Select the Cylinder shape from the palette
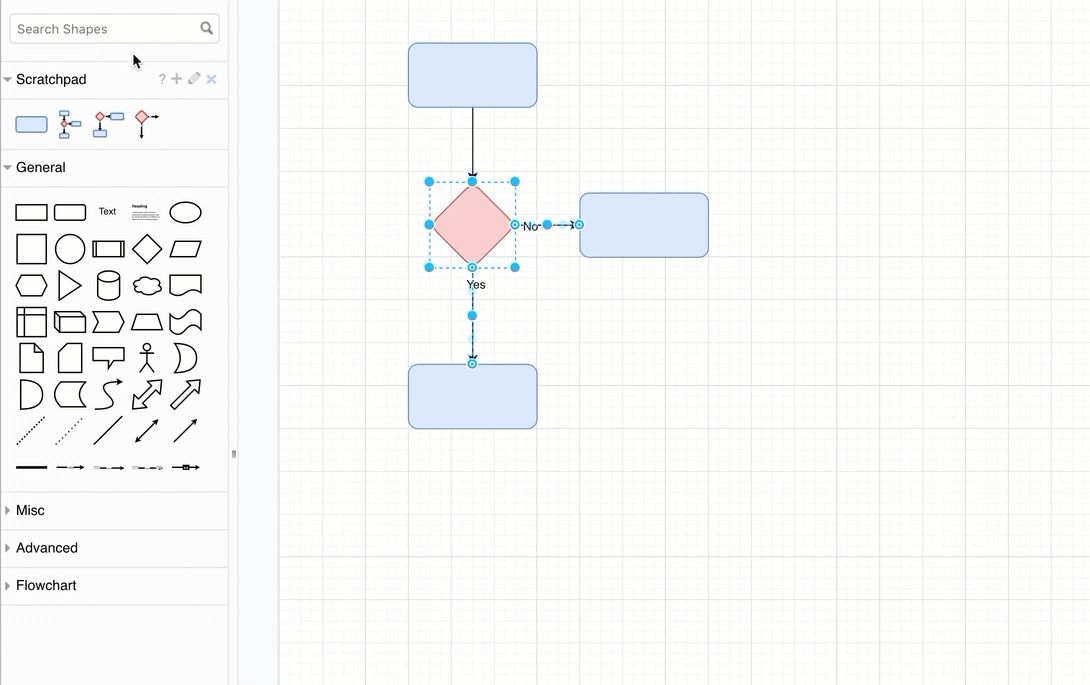The image size is (1090, 685). point(108,285)
